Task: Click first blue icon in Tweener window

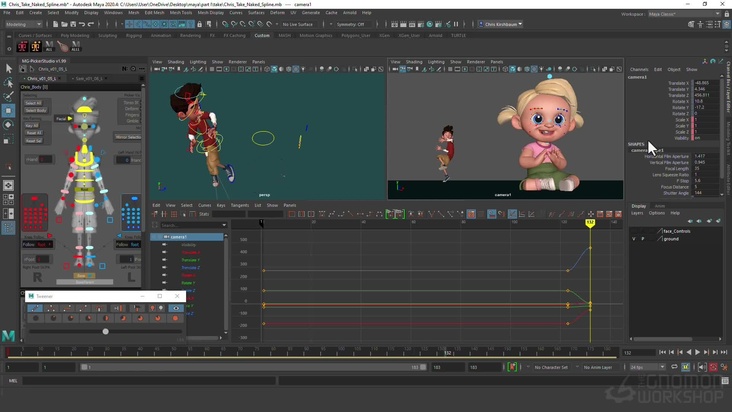Action: [35, 308]
